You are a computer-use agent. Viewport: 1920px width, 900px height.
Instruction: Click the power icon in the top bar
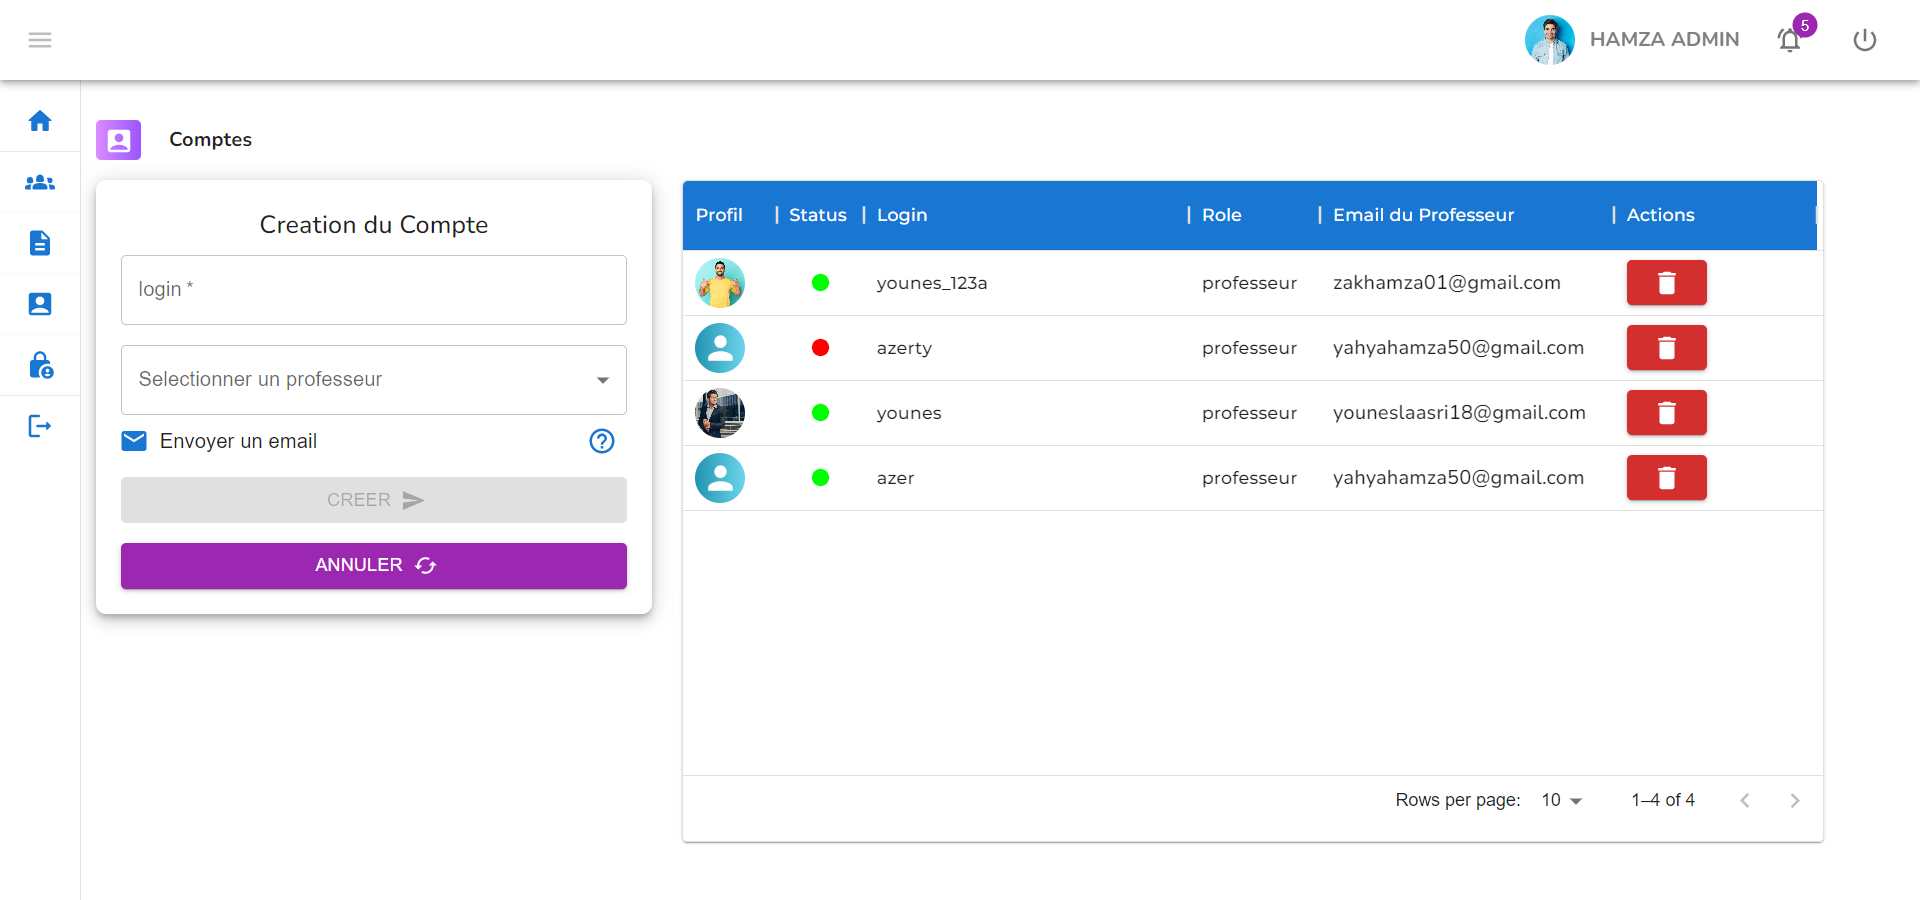click(1865, 40)
